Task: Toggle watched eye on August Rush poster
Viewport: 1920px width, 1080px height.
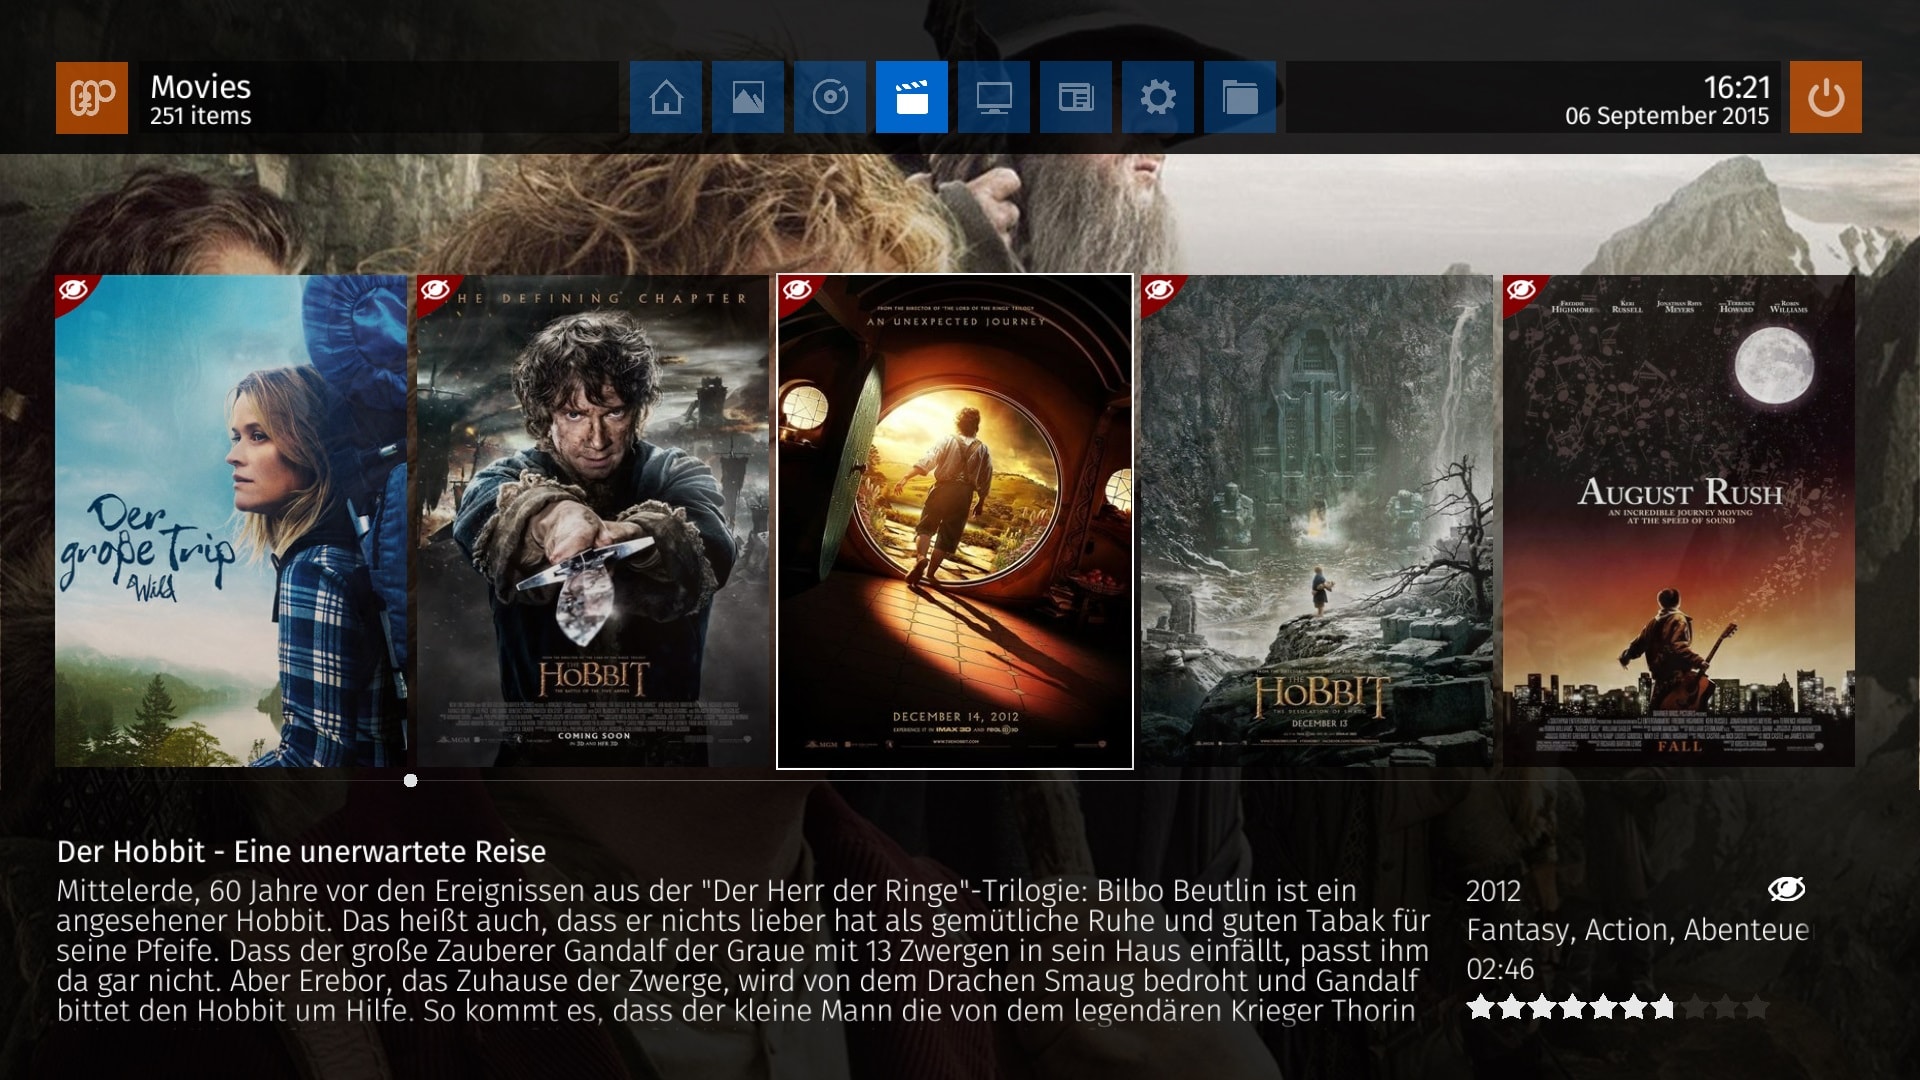Action: pyautogui.click(x=1521, y=291)
